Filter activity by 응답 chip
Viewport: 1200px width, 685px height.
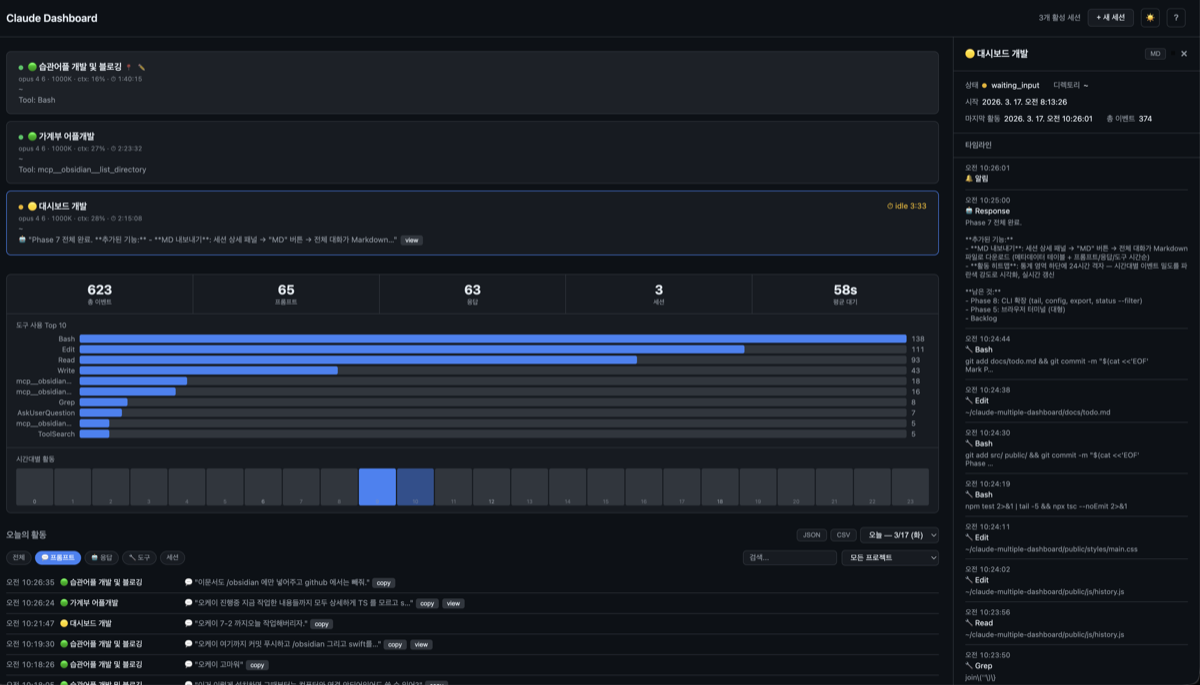100,558
